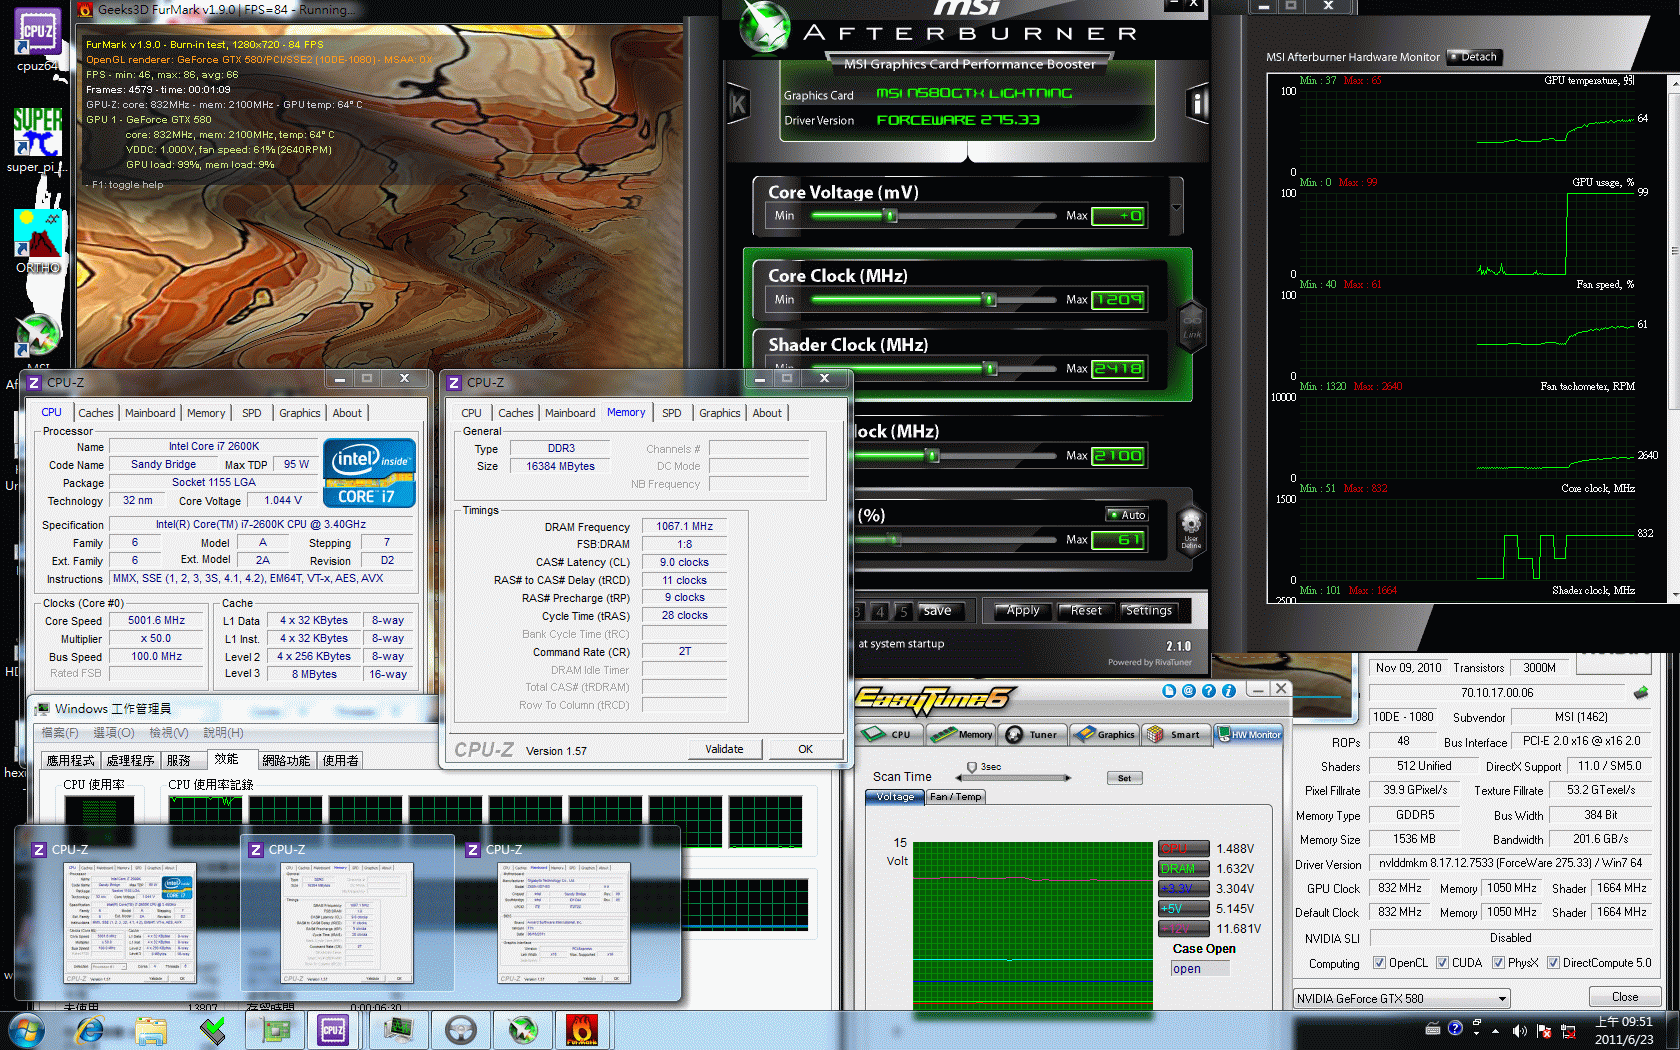Click the Afterburner taskbar button
The width and height of the screenshot is (1680, 1050).
pyautogui.click(x=522, y=1030)
